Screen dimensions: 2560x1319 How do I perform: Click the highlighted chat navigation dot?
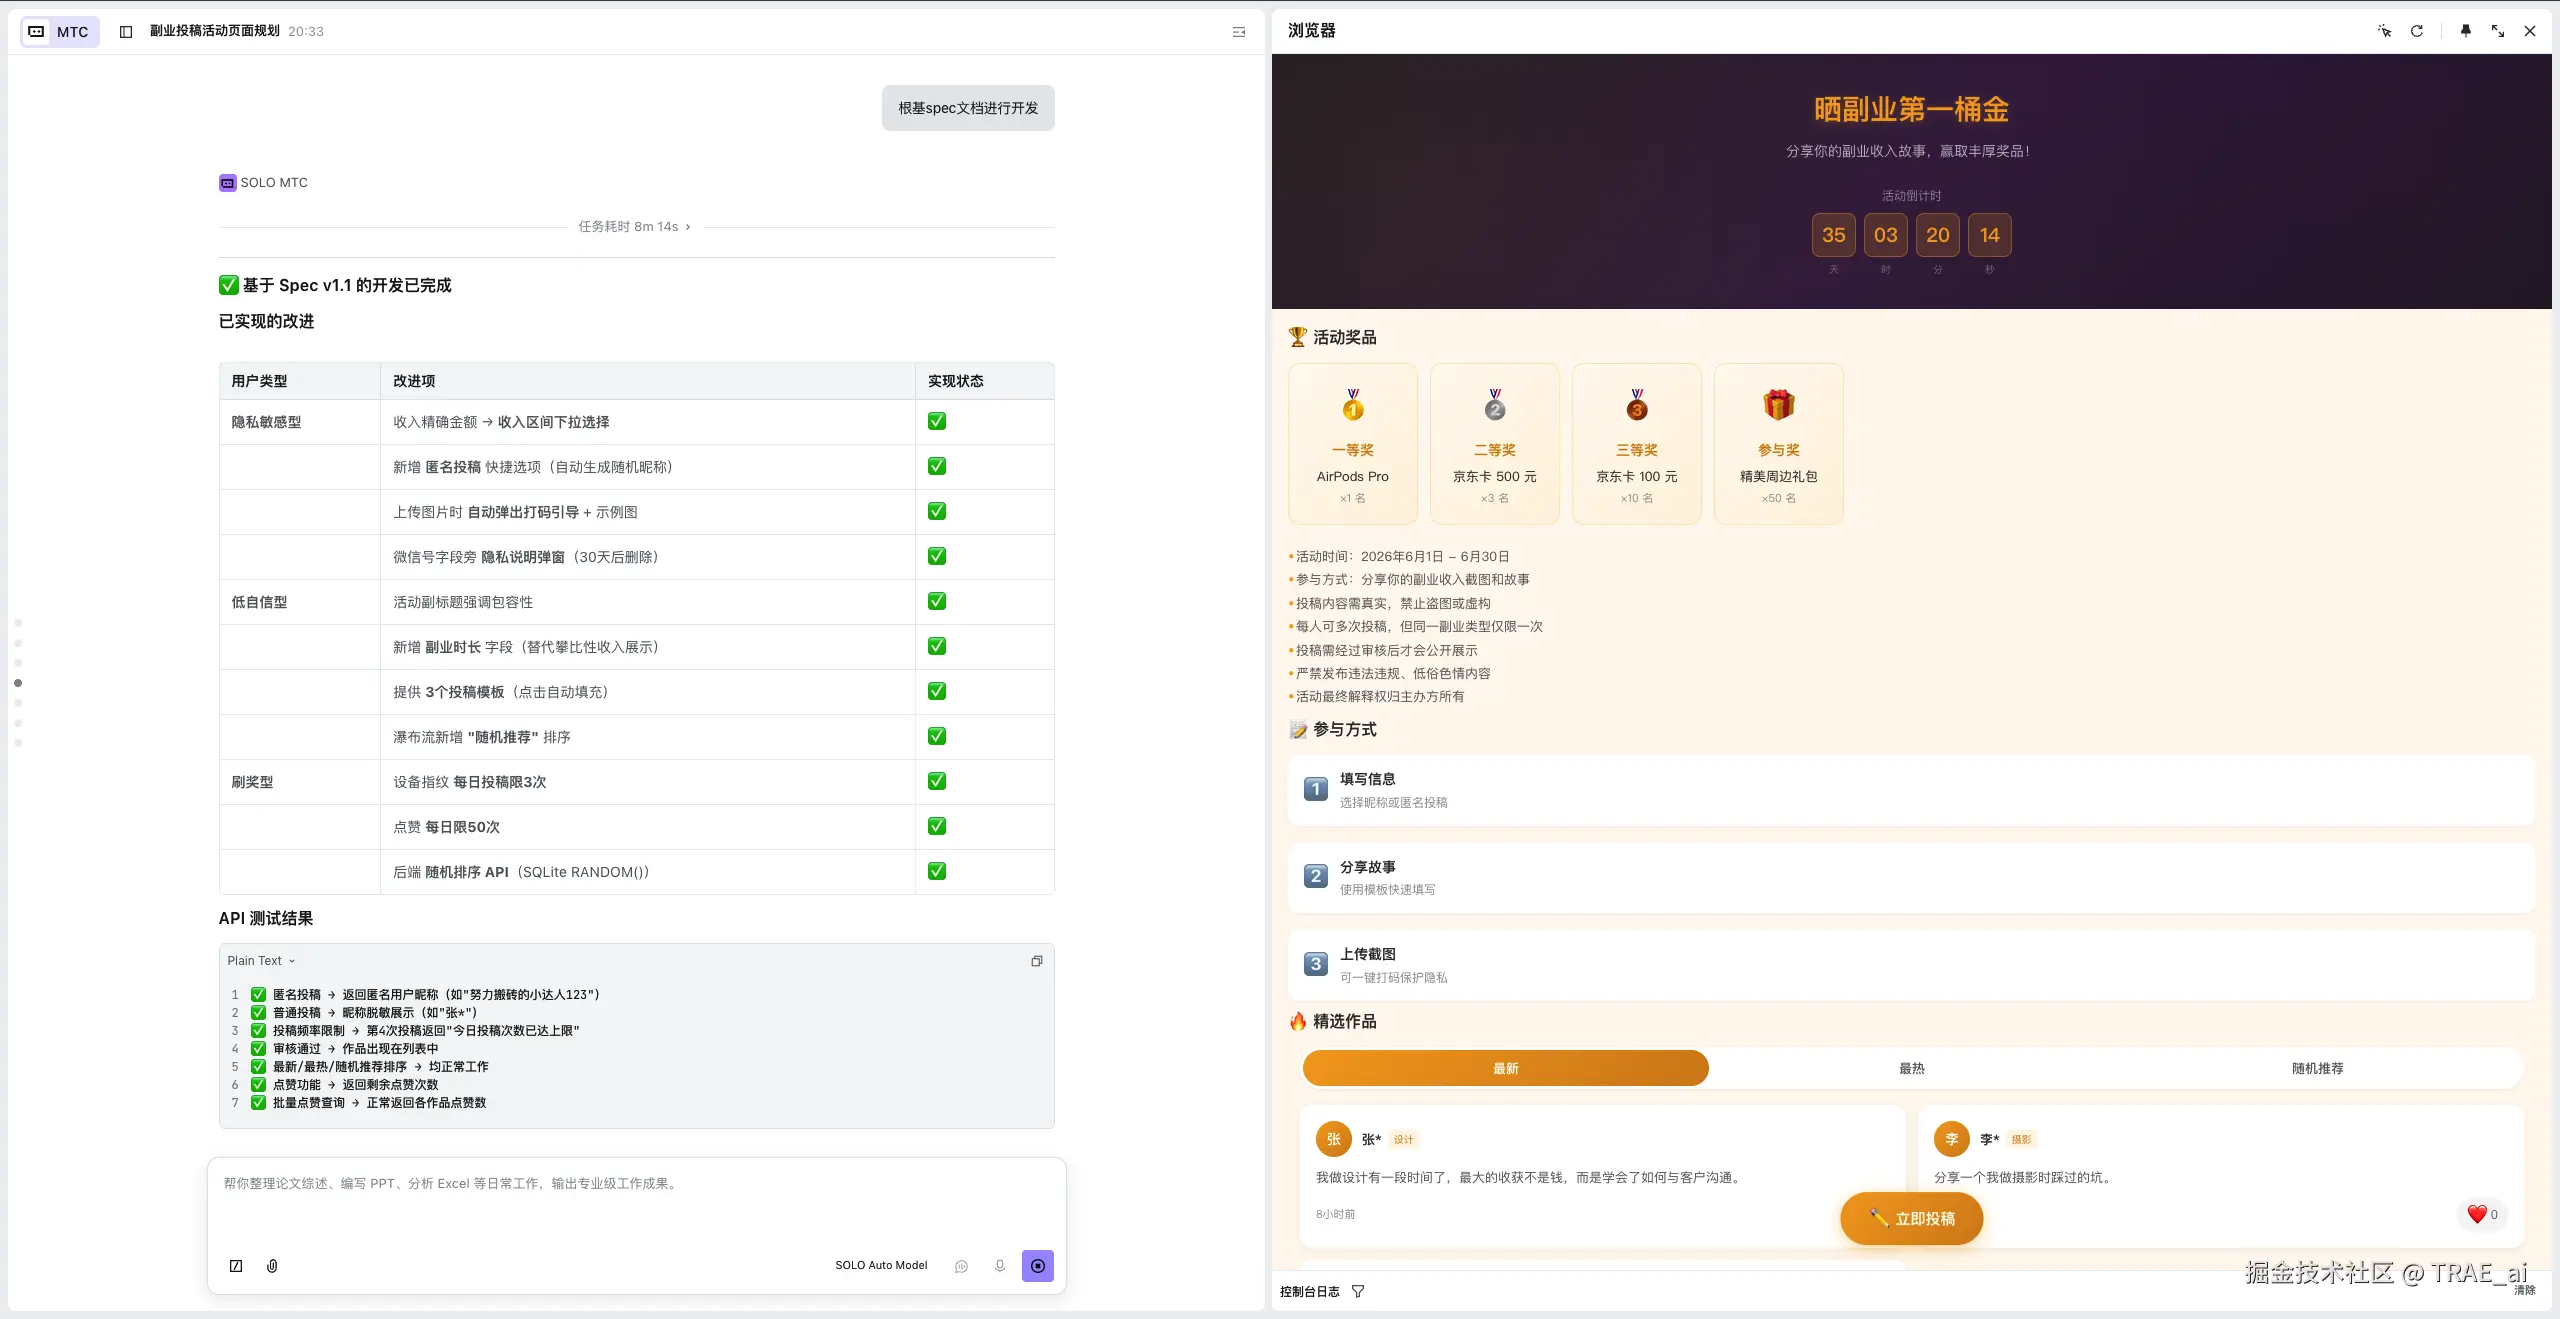(x=18, y=683)
